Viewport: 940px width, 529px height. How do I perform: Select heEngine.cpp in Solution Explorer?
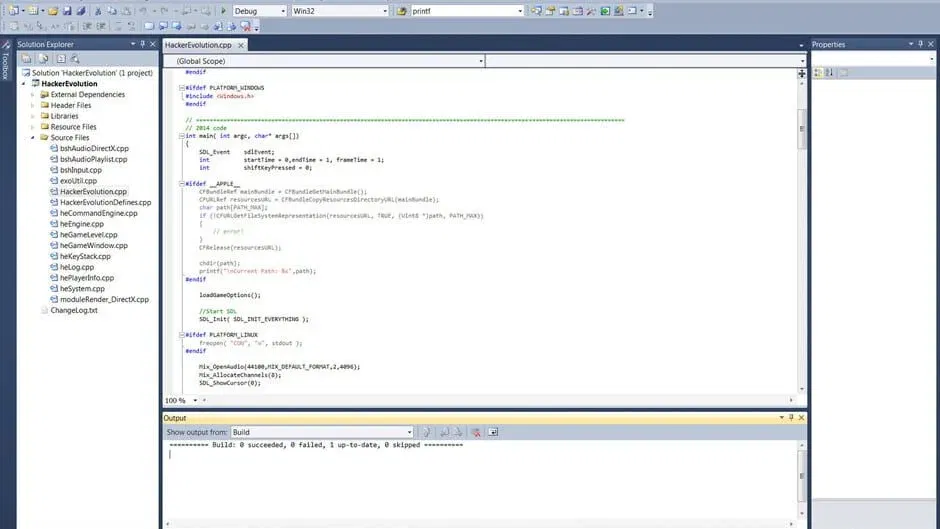(82, 224)
